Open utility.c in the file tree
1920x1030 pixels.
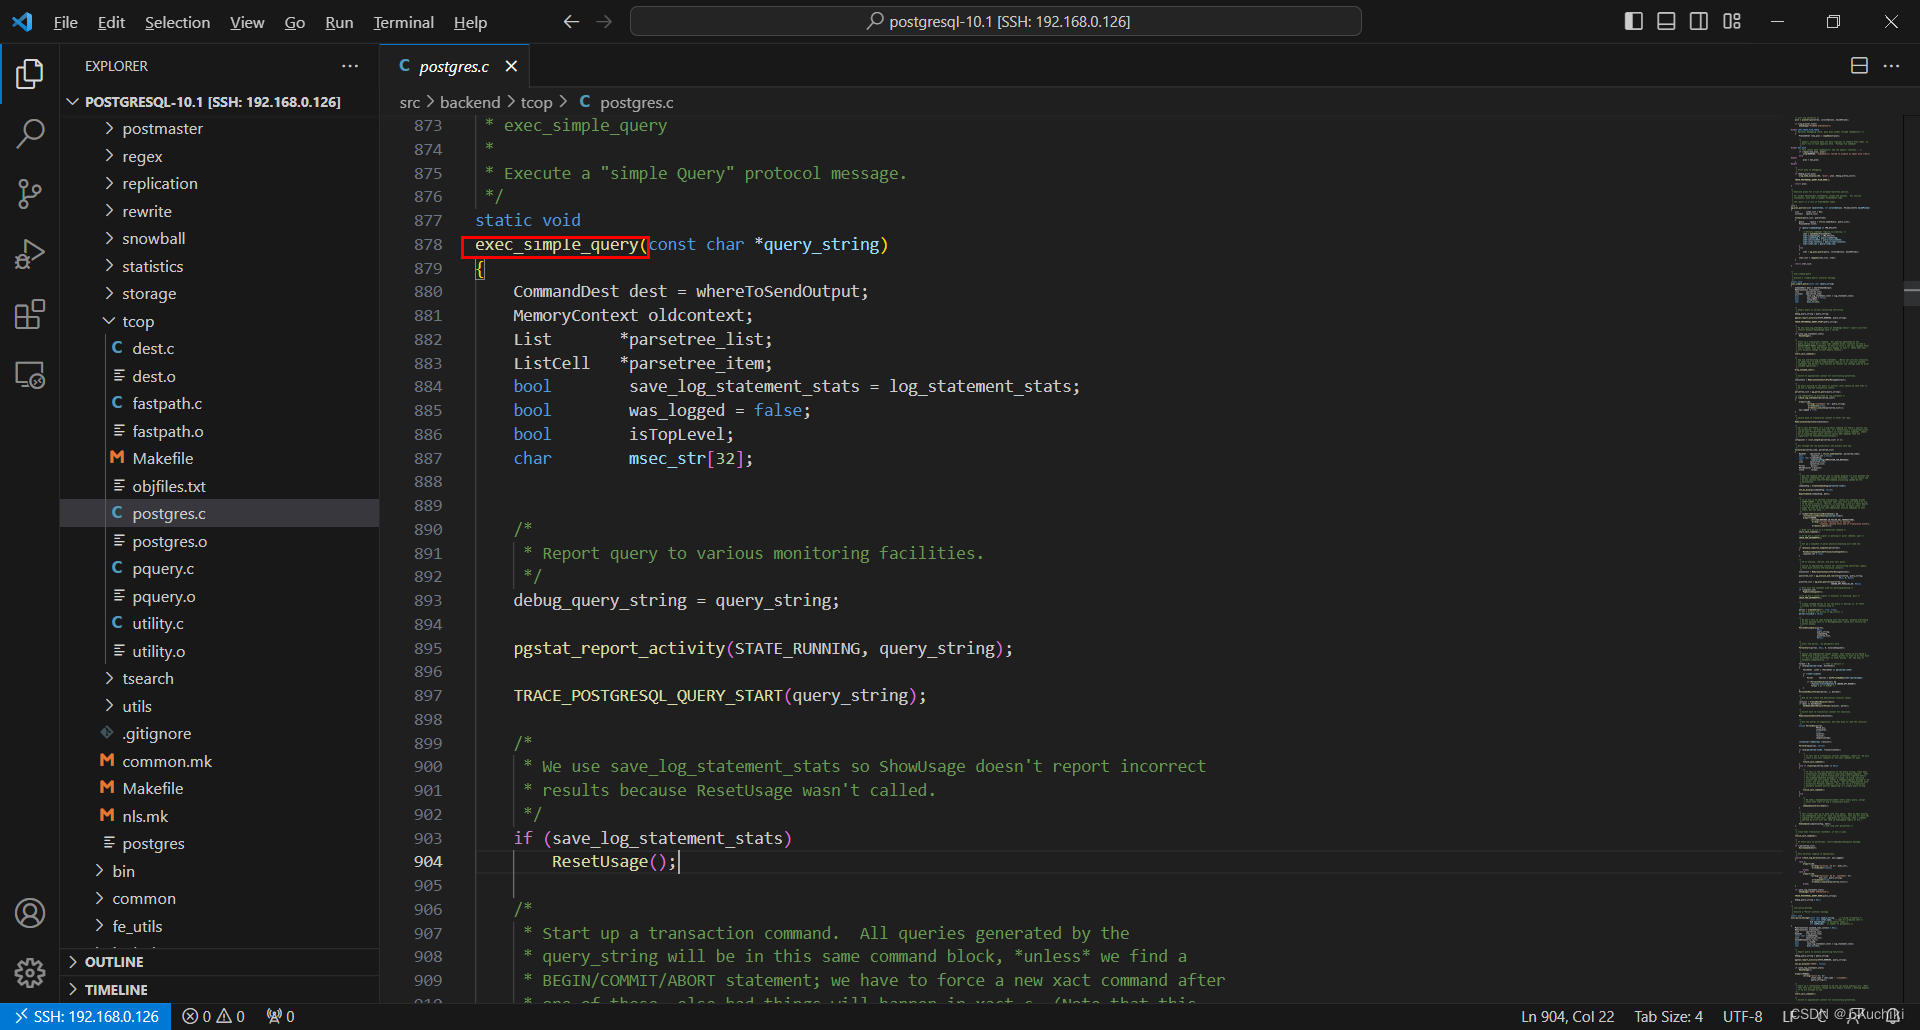[x=158, y=624]
